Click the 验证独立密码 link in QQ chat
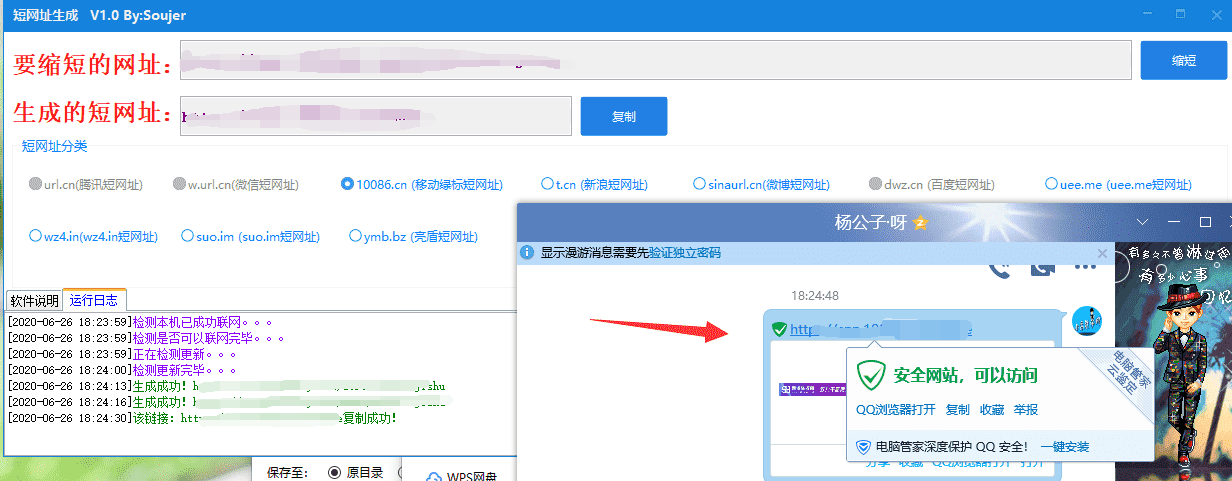 pos(684,253)
